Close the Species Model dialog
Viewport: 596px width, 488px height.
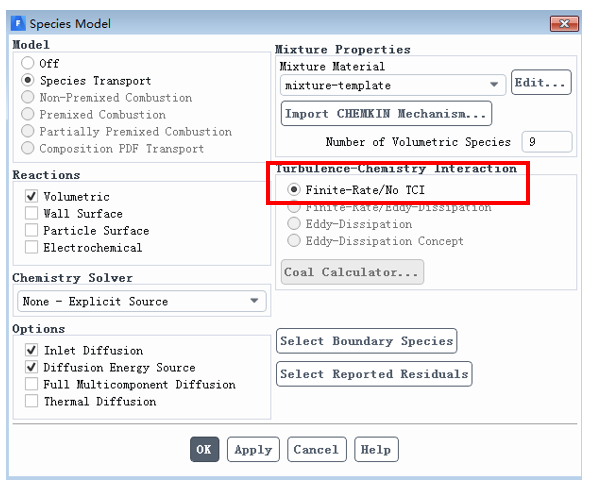(564, 24)
